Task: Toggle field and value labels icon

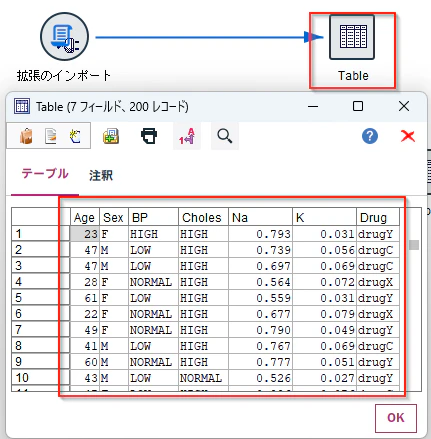Action: [187, 136]
